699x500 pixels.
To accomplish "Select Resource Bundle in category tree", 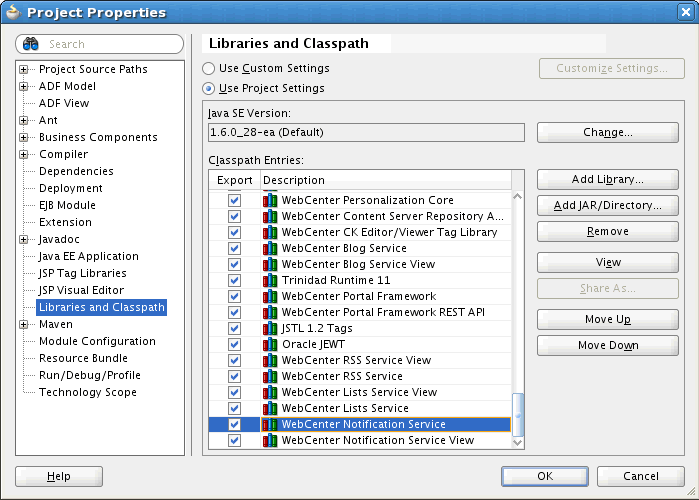I will coord(83,358).
